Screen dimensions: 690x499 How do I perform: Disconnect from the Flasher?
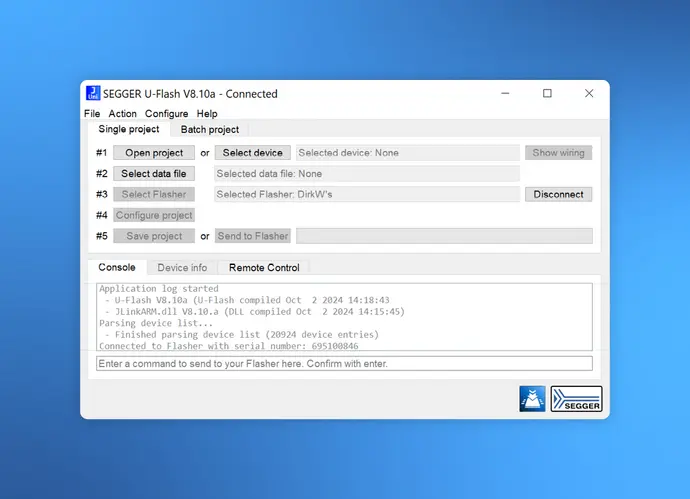tap(558, 194)
